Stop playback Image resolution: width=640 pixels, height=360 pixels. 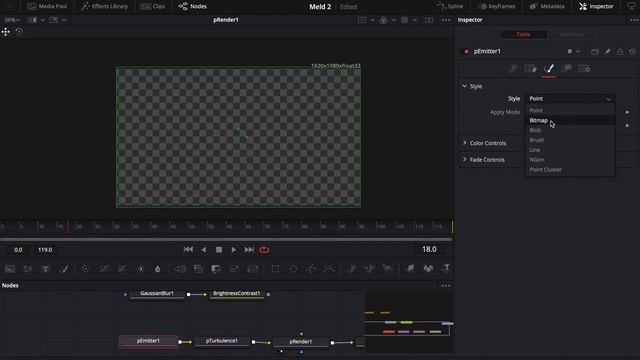coord(219,249)
